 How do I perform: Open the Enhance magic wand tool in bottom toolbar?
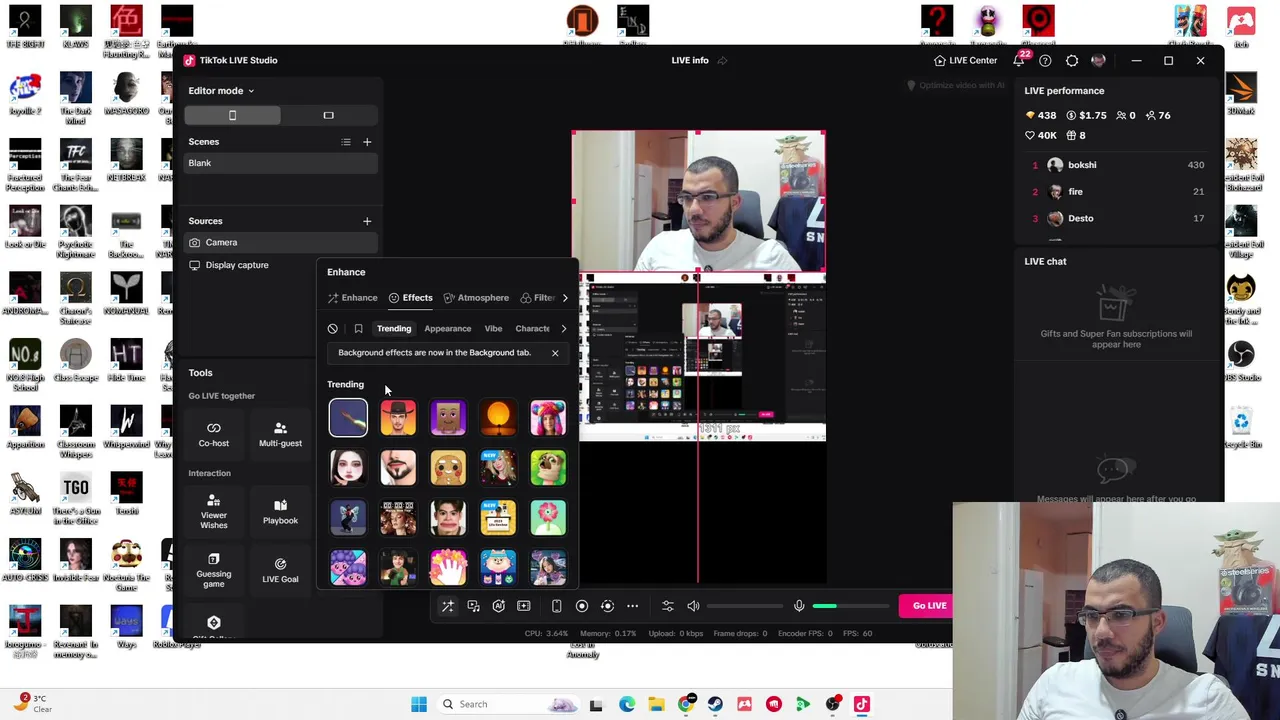[448, 606]
